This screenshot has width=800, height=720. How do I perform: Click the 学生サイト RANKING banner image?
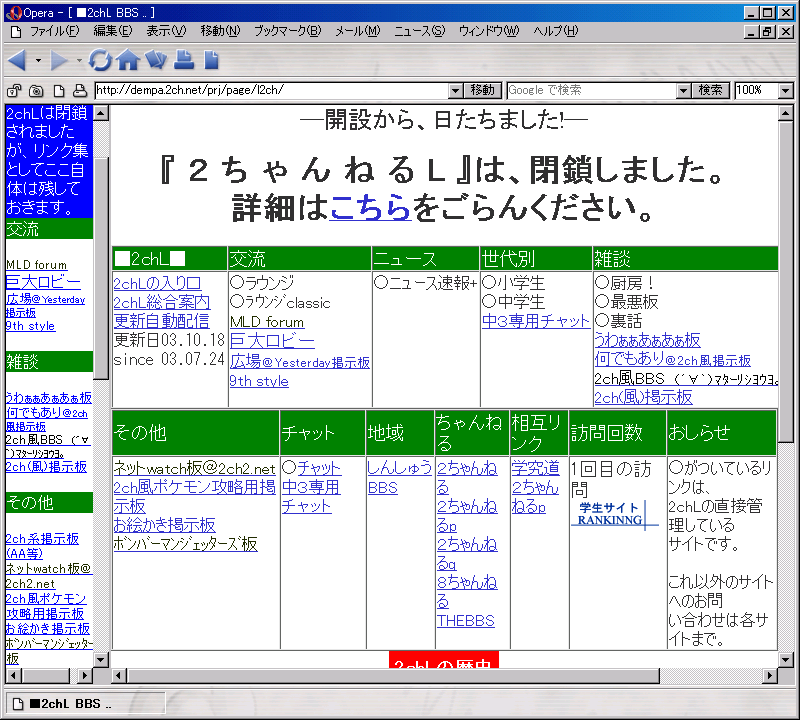pos(614,514)
